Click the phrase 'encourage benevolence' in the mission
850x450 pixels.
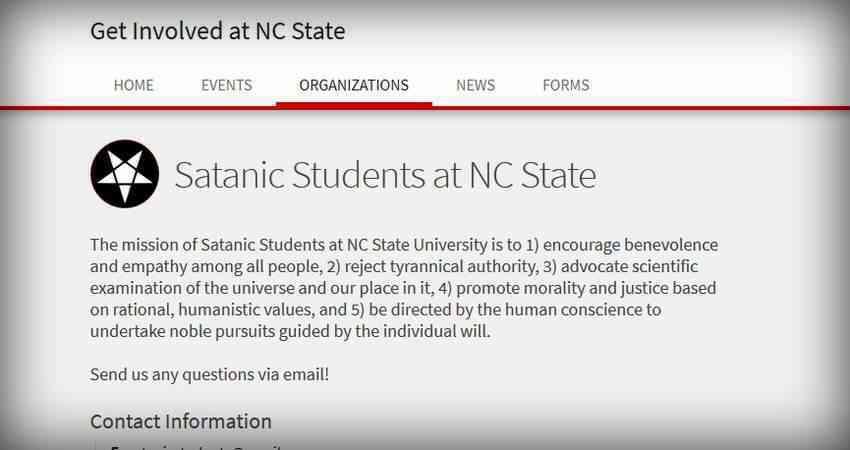pos(630,245)
